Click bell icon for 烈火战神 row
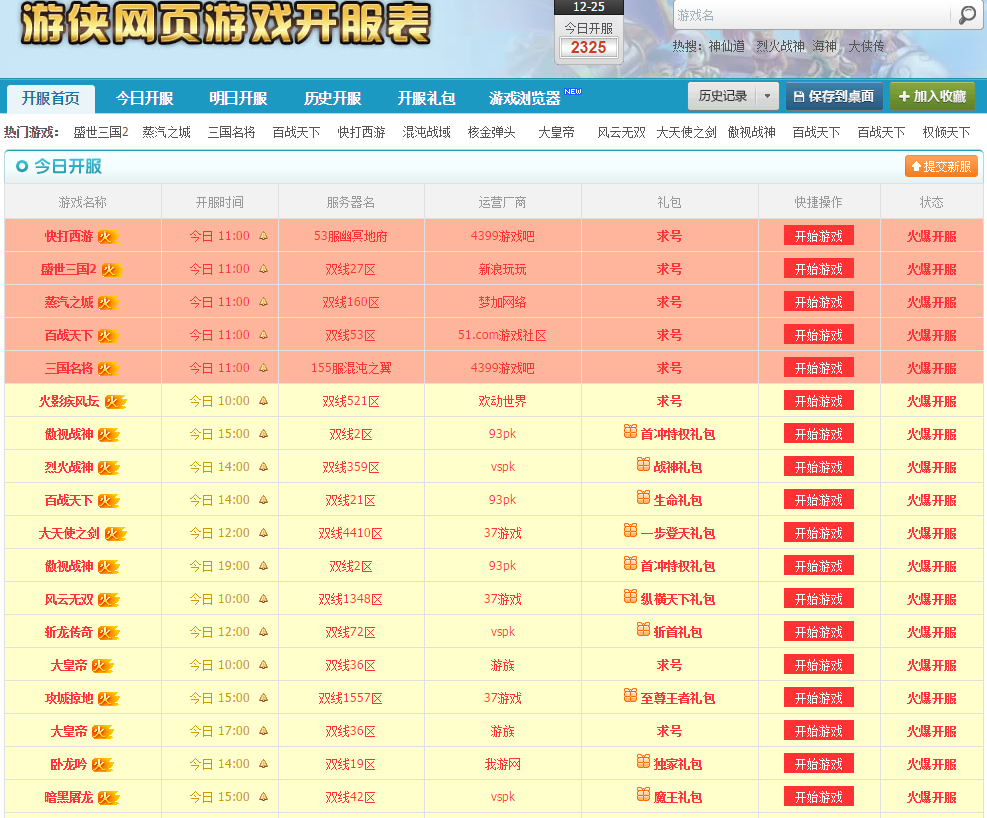This screenshot has height=818, width=987. [263, 467]
